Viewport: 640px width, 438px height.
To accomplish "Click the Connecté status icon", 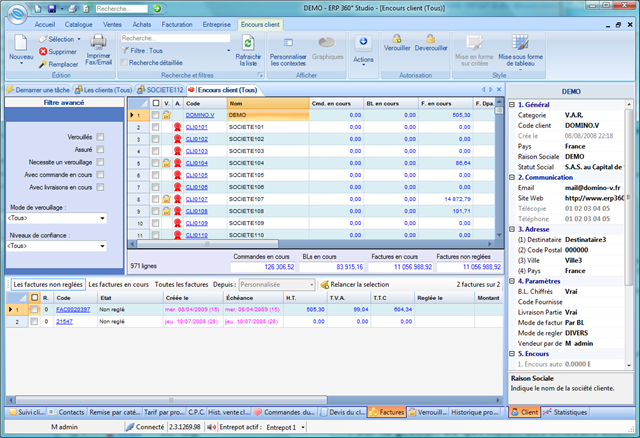I will click(x=130, y=427).
